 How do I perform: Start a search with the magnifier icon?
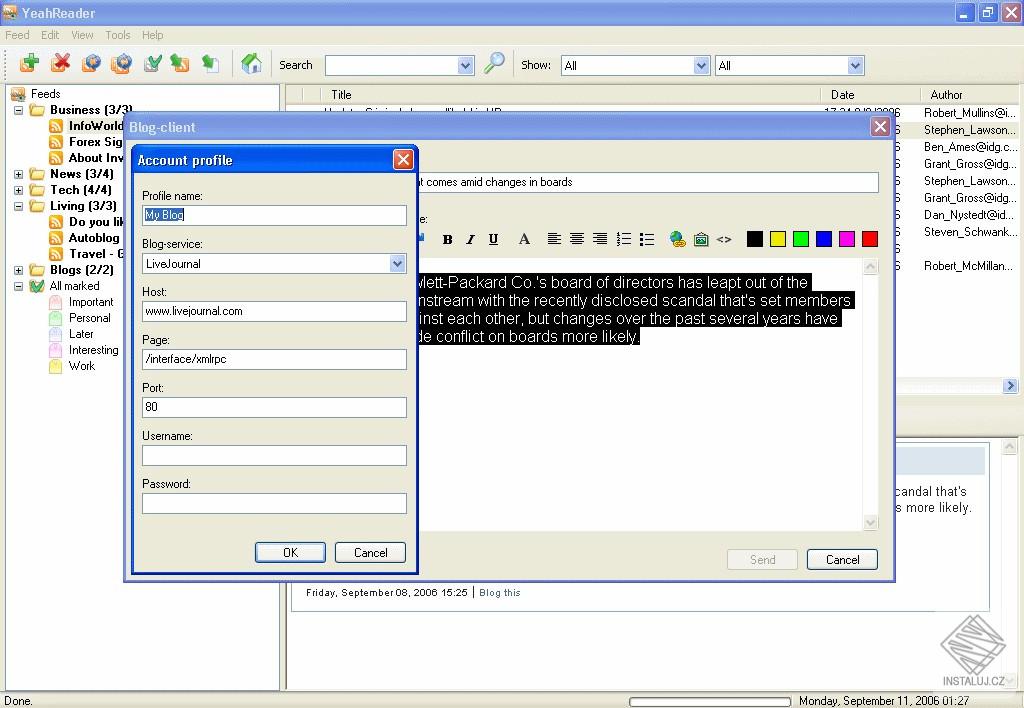(x=494, y=63)
